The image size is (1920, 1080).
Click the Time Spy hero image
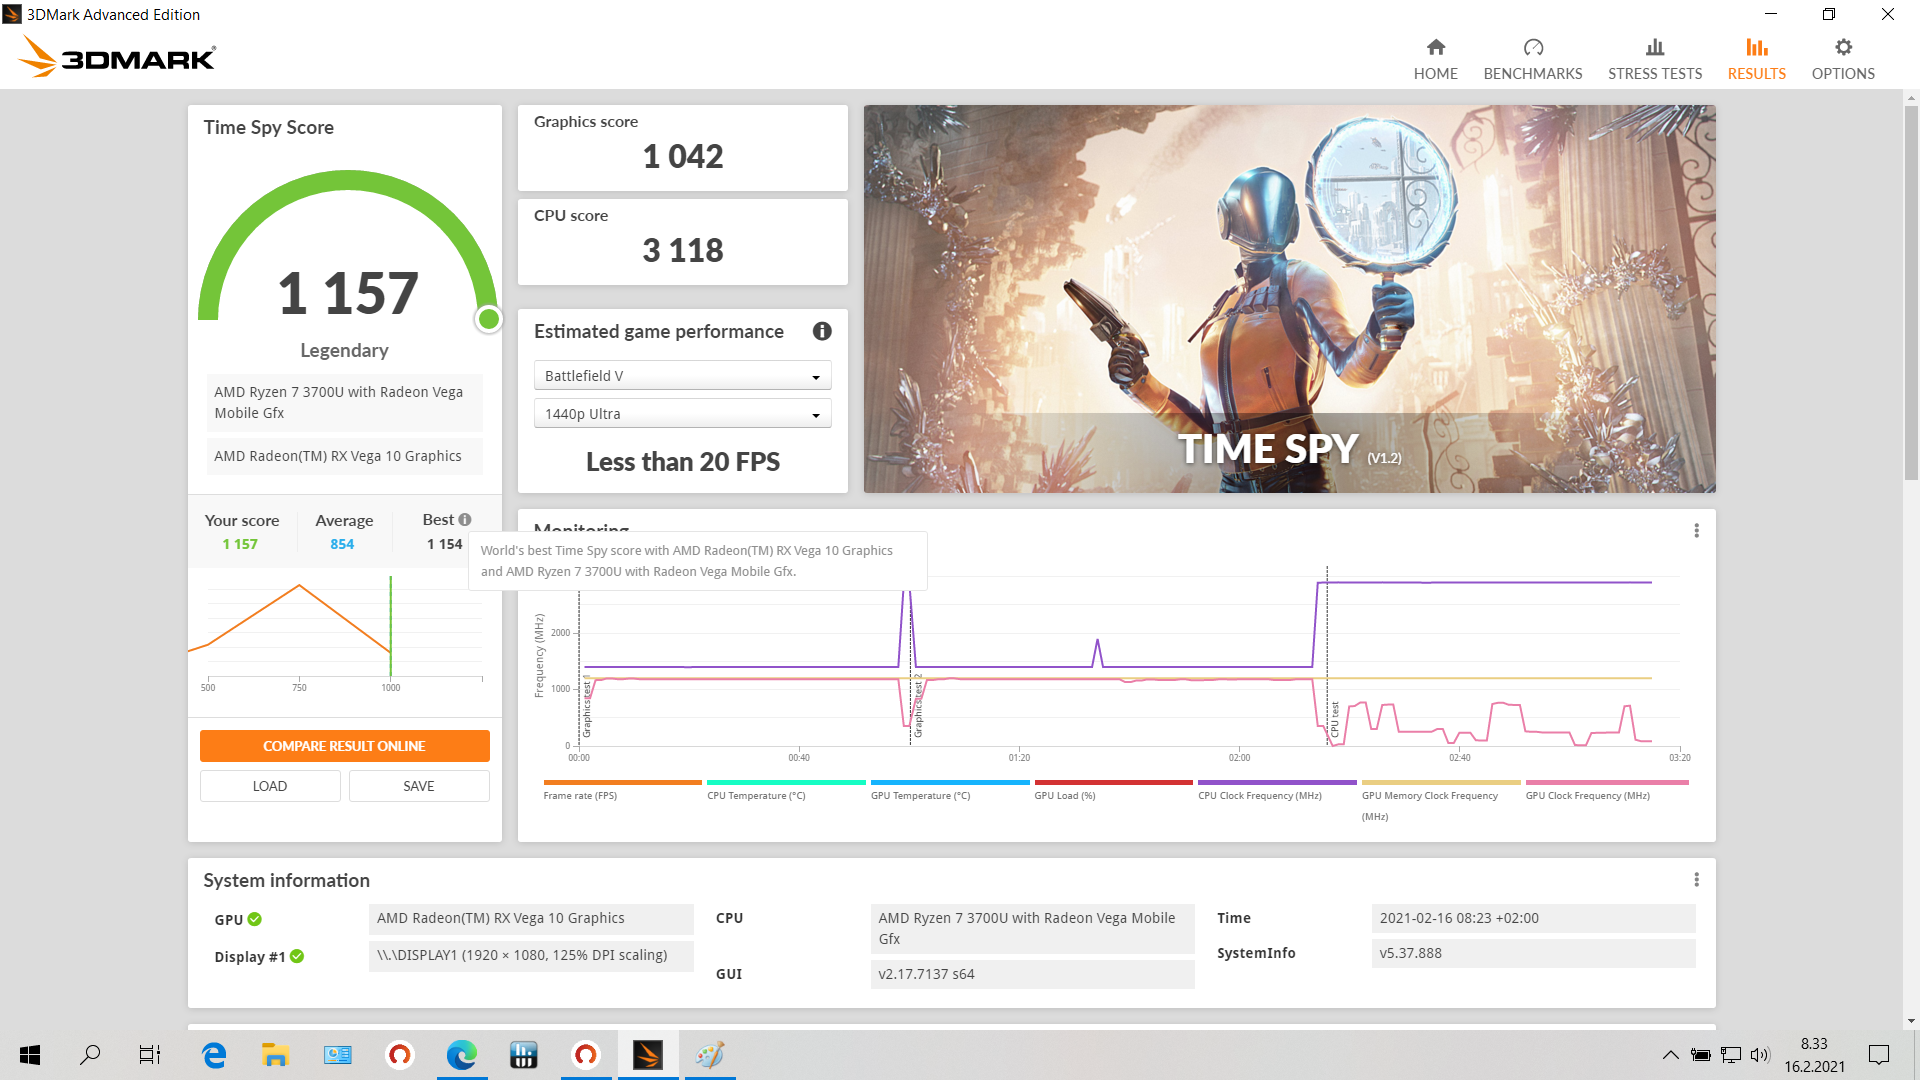point(1289,298)
